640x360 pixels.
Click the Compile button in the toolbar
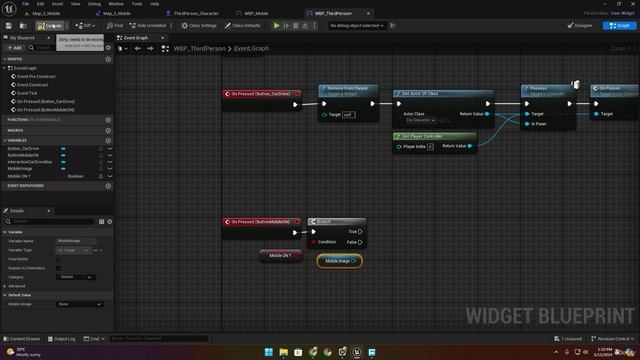tap(49, 26)
